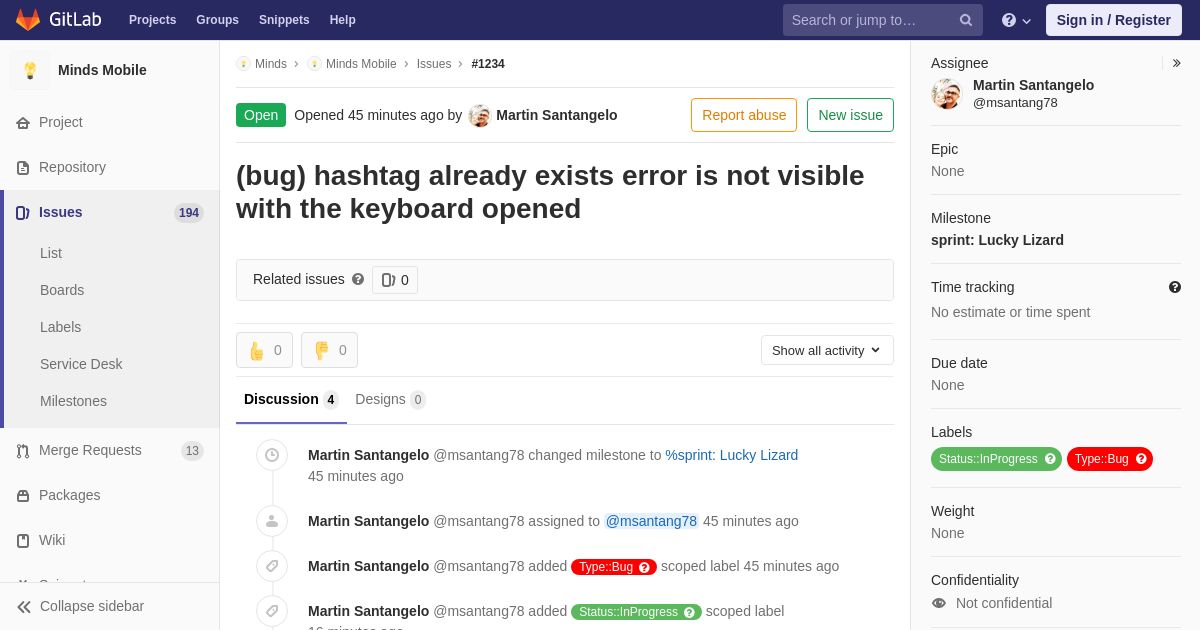Give a thumbs down reaction
The height and width of the screenshot is (630, 1200).
click(329, 350)
